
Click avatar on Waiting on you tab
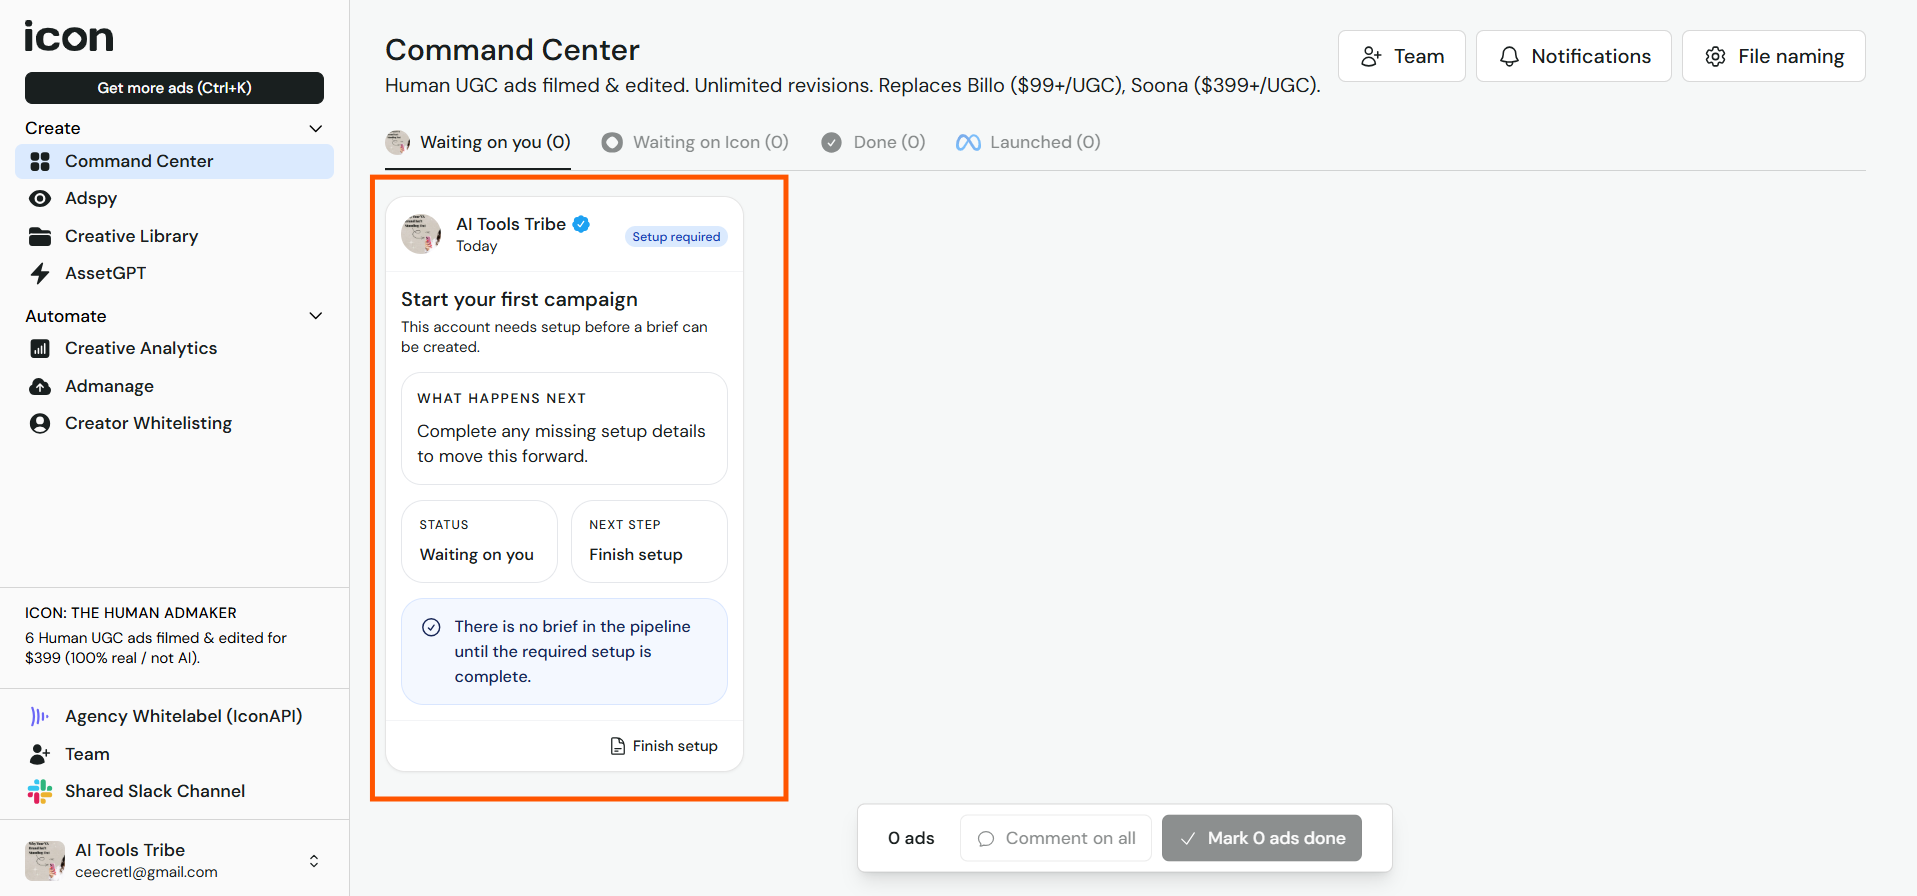(x=398, y=142)
